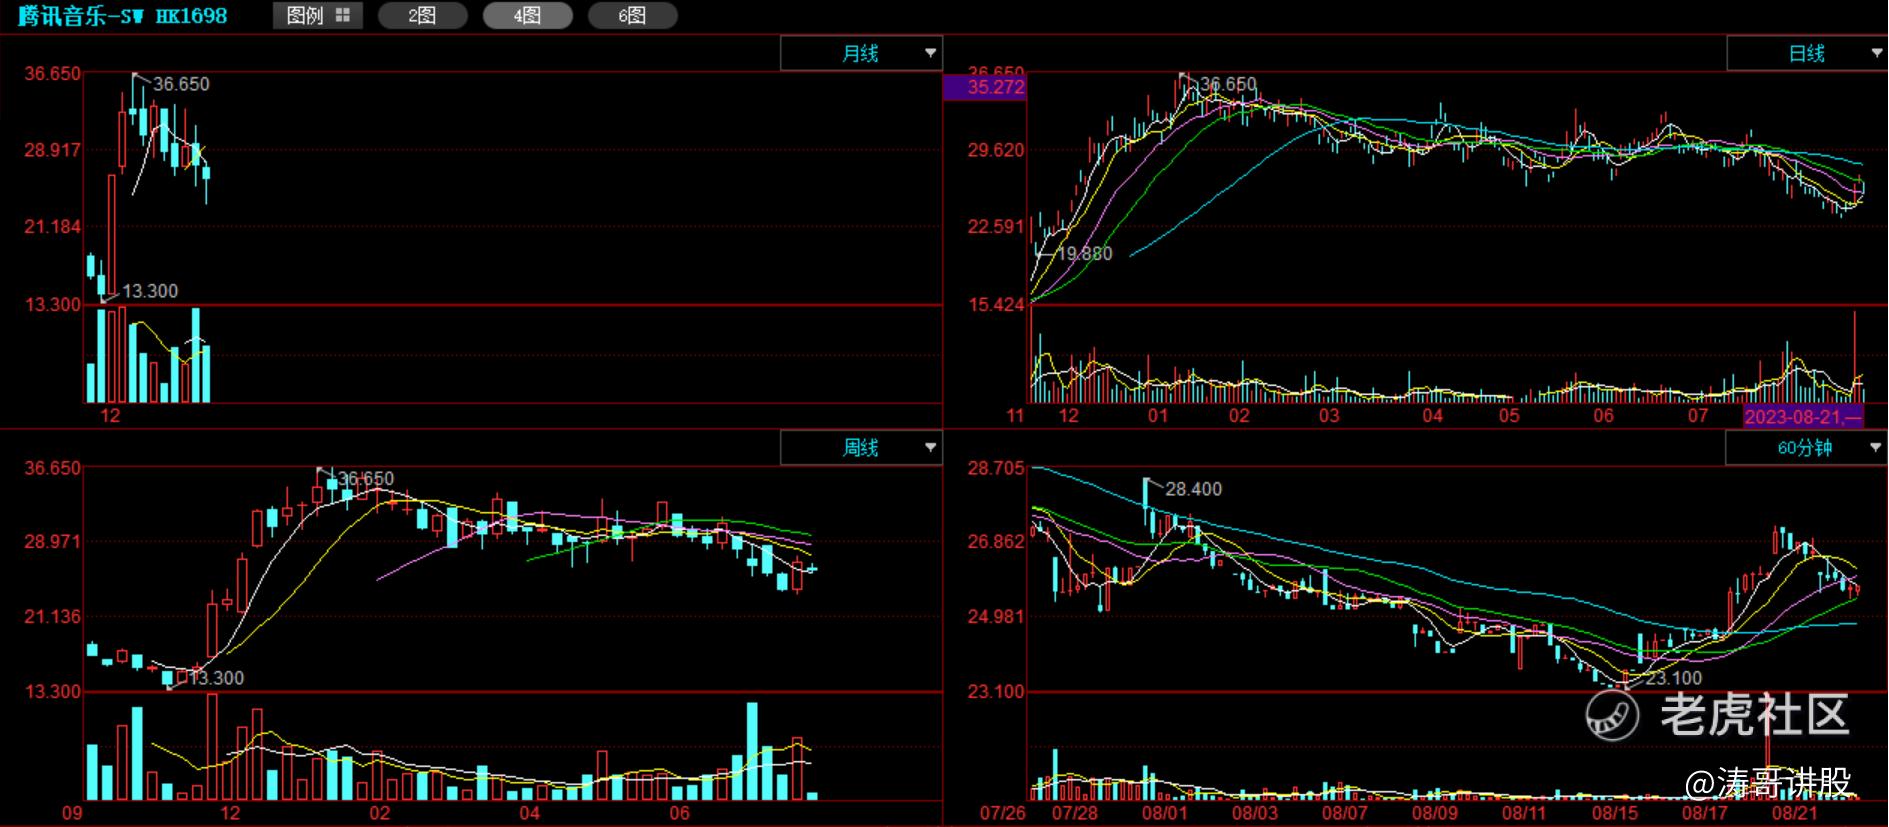This screenshot has height=827, width=1889.
Task: Click the 26.862 price axis label
Action: [x=996, y=542]
